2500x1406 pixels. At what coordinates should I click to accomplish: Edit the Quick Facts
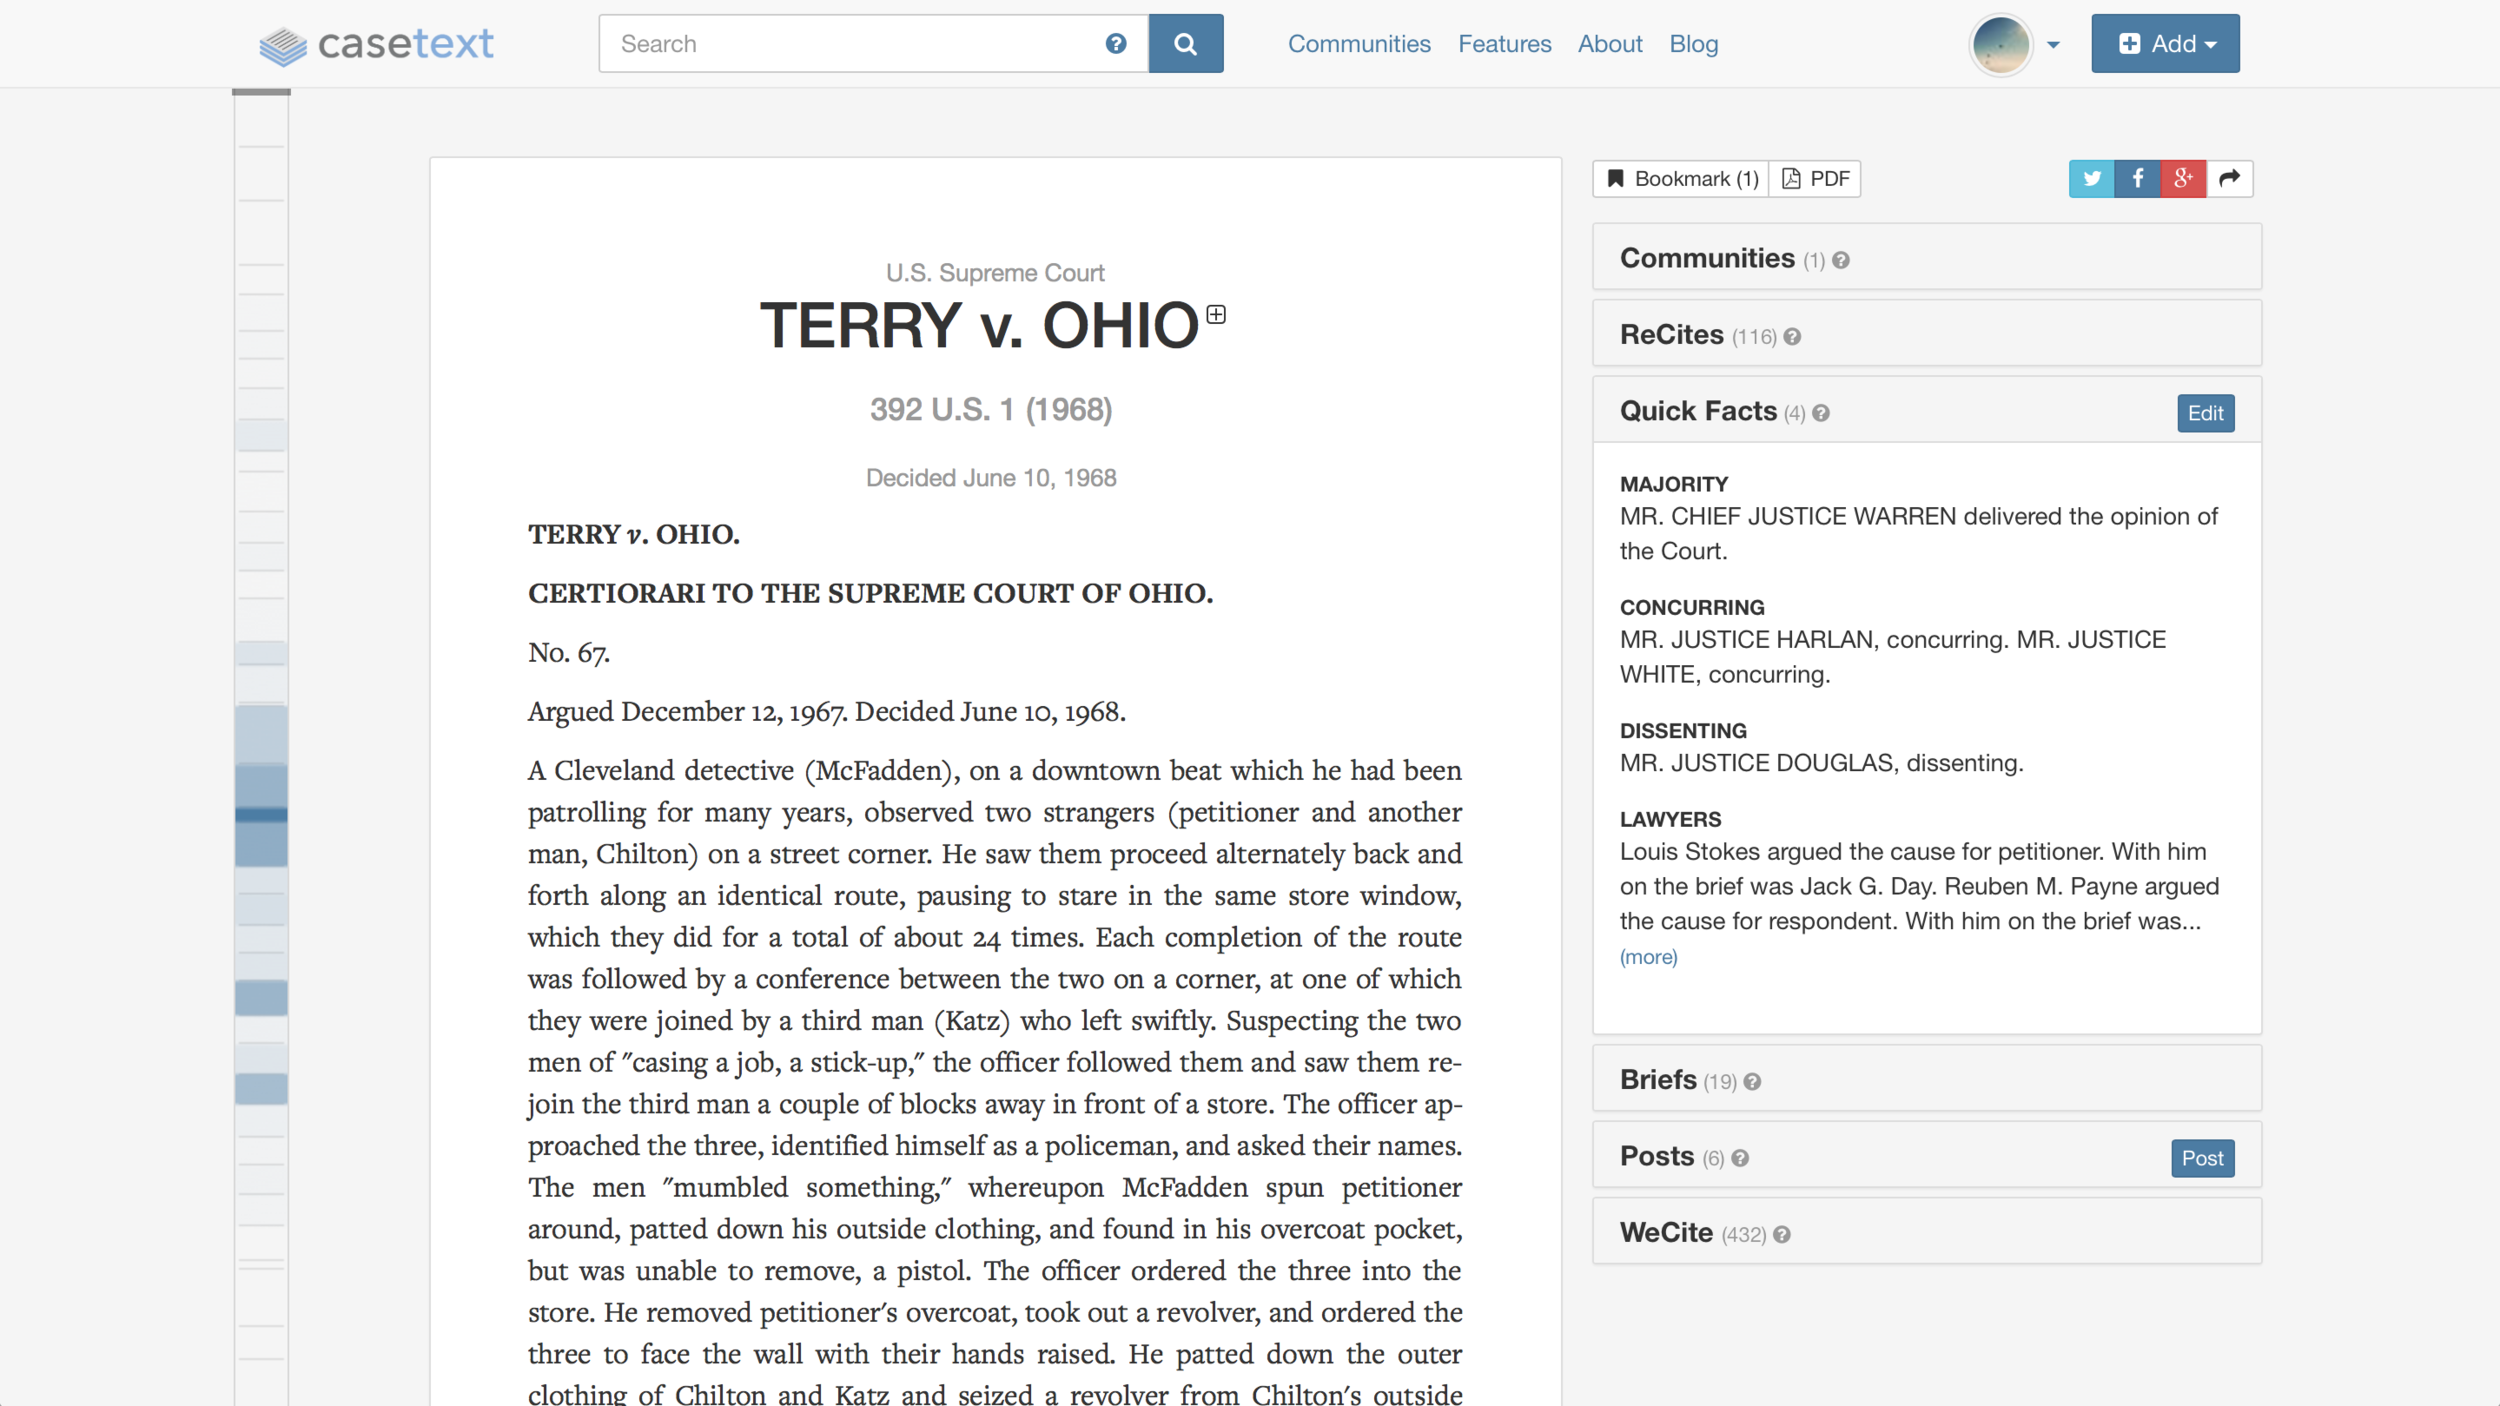tap(2205, 413)
